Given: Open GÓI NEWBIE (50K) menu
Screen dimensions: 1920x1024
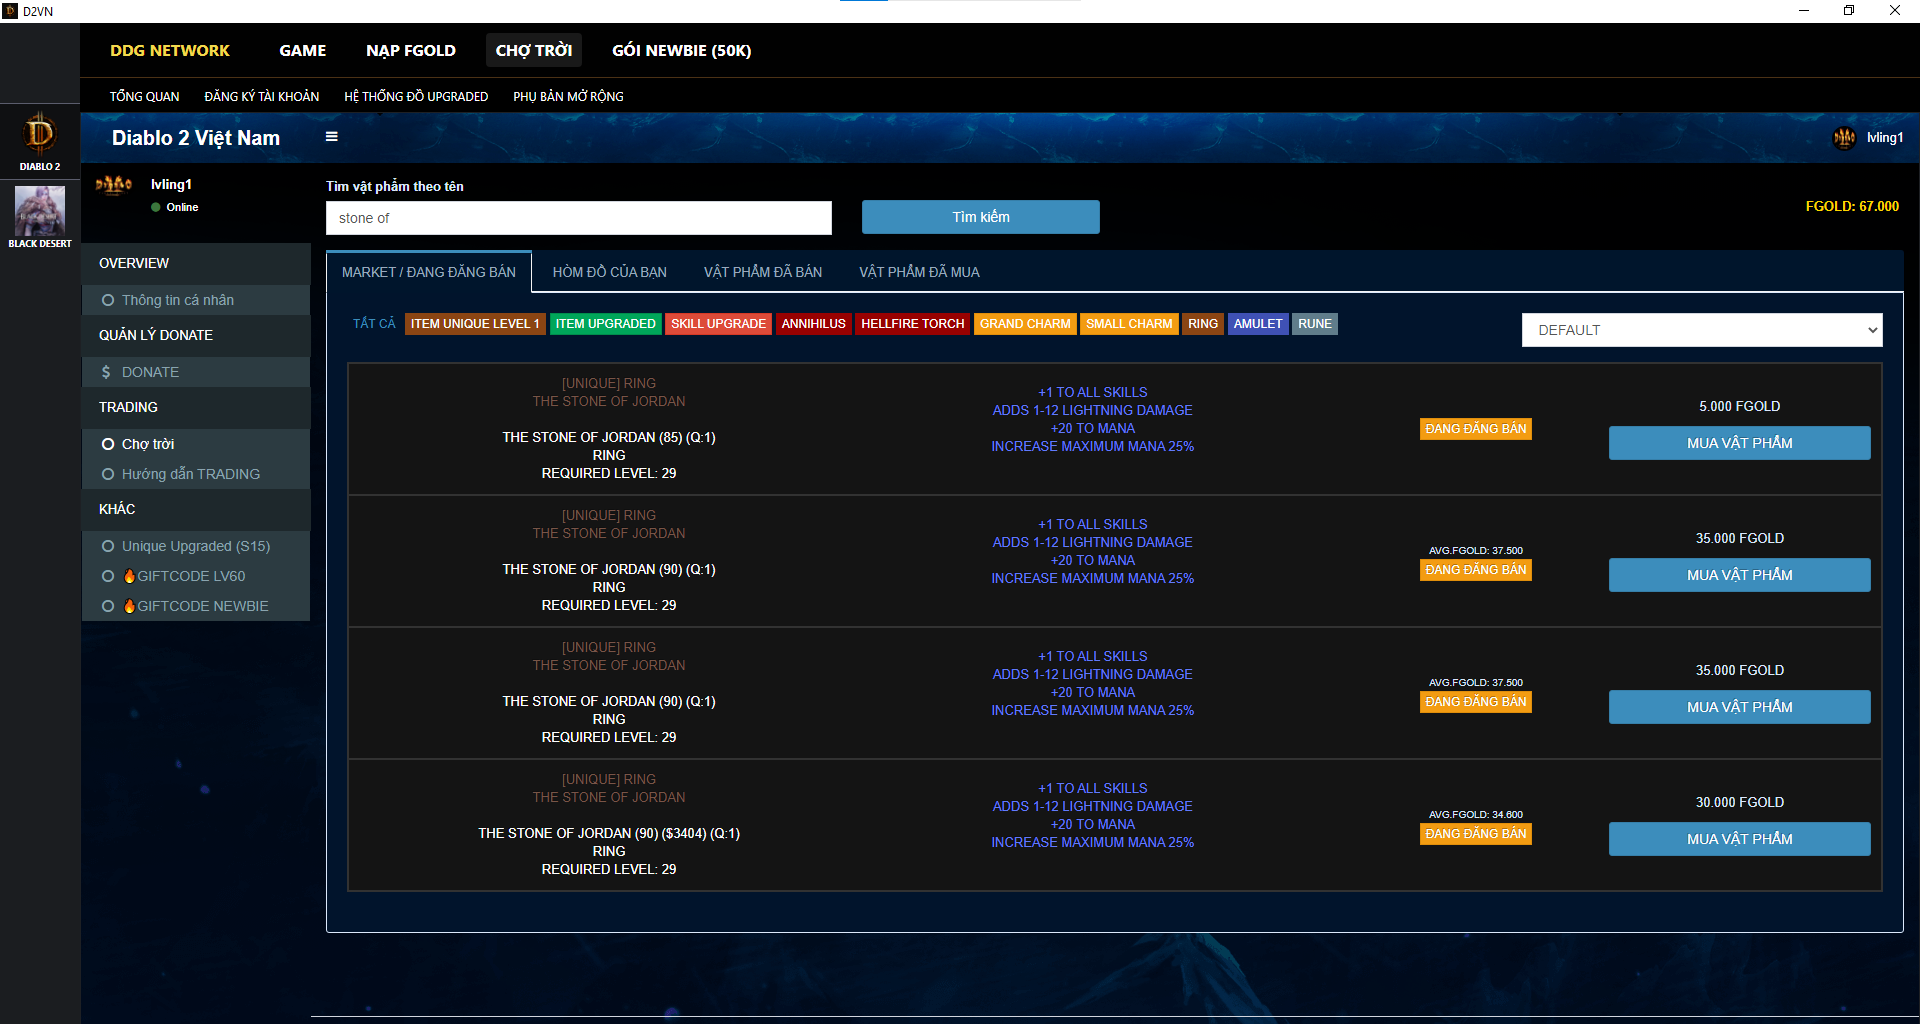Looking at the screenshot, I should pos(682,50).
